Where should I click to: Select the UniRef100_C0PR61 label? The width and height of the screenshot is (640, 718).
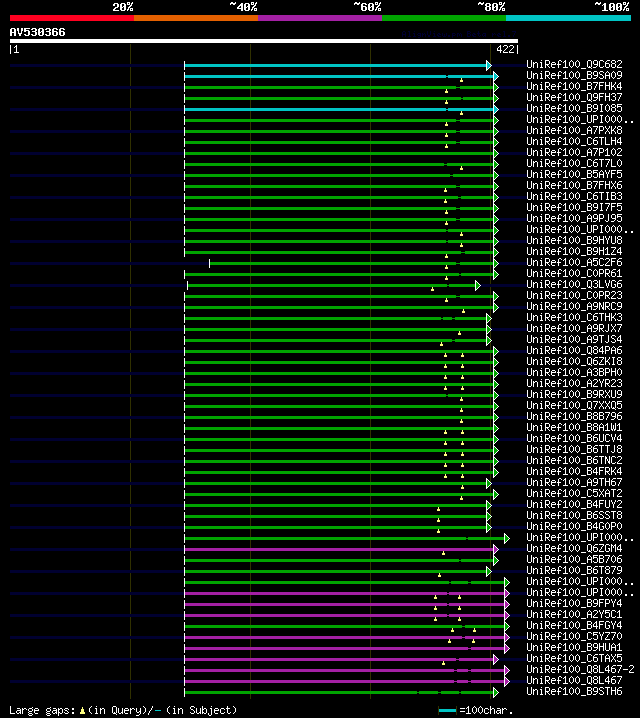574,273
